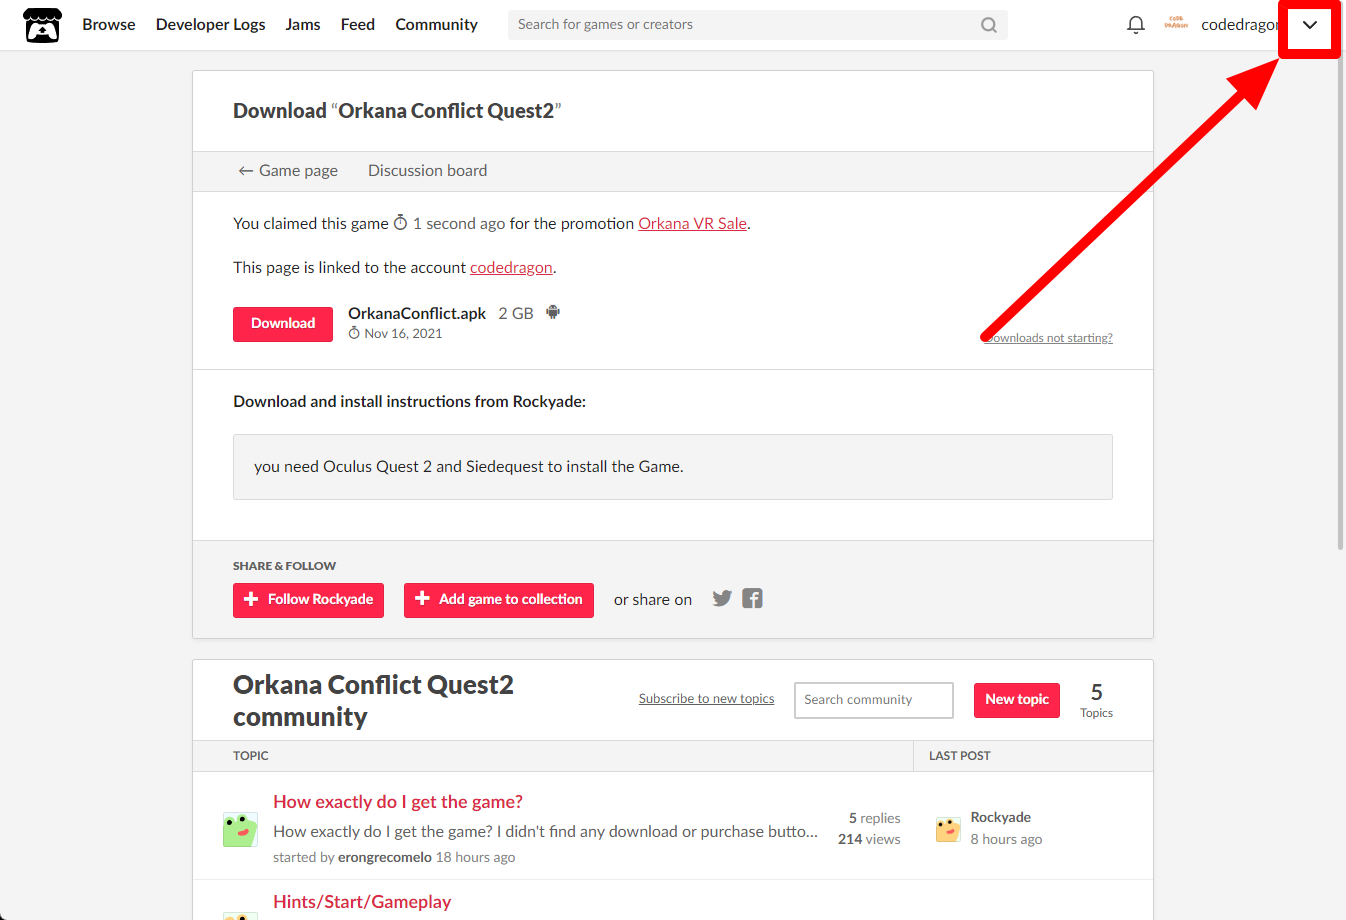Focus the Search community field
Viewport: 1346px width, 920px height.
coord(874,700)
